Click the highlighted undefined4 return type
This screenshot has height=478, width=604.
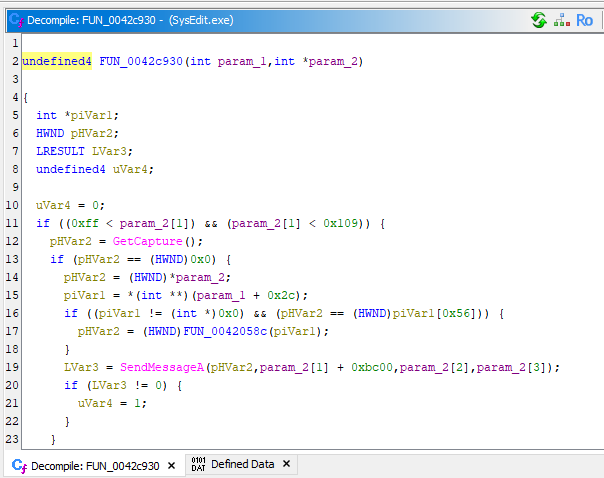point(56,61)
